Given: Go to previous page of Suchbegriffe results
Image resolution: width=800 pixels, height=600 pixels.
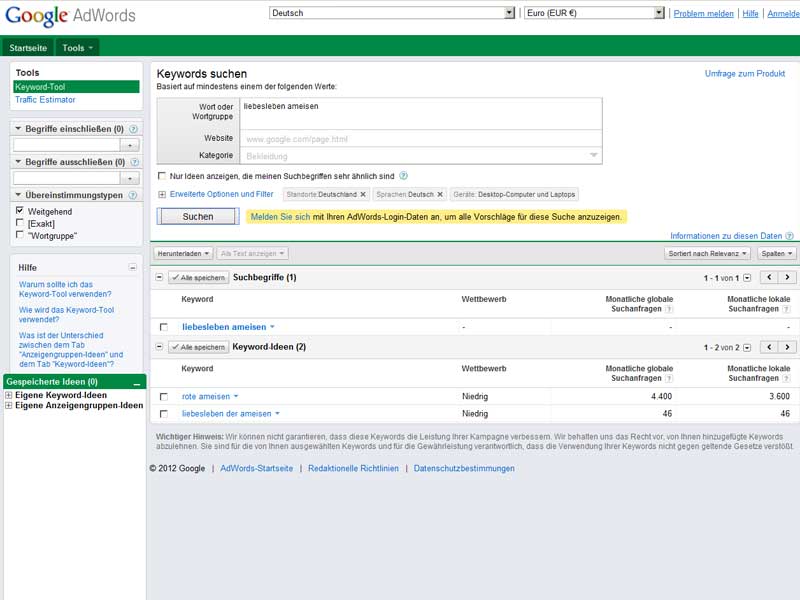Looking at the screenshot, I should 768,277.
